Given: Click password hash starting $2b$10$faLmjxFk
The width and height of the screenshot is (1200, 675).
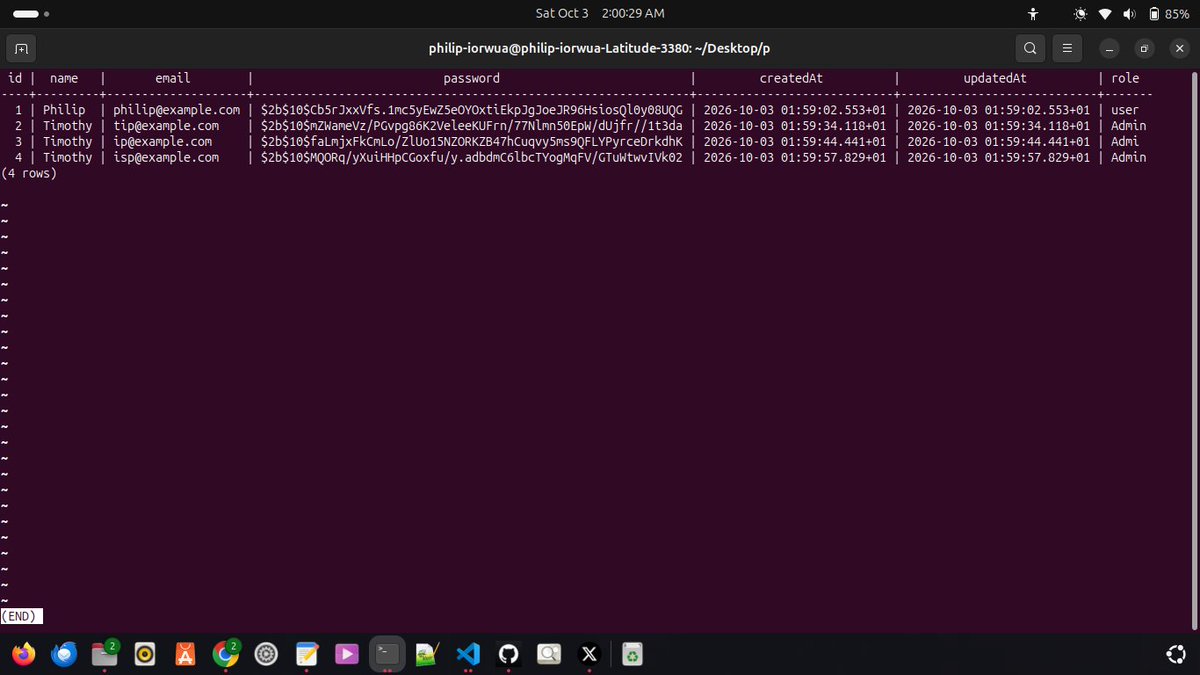Looking at the screenshot, I should coord(471,142).
